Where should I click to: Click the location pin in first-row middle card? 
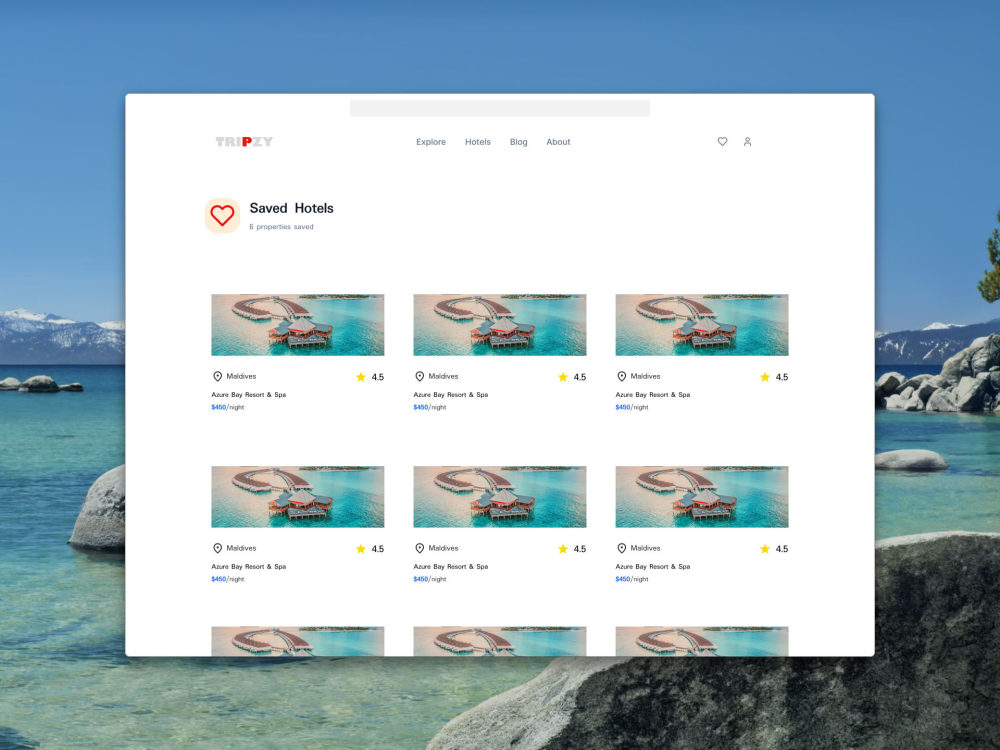[x=420, y=376]
